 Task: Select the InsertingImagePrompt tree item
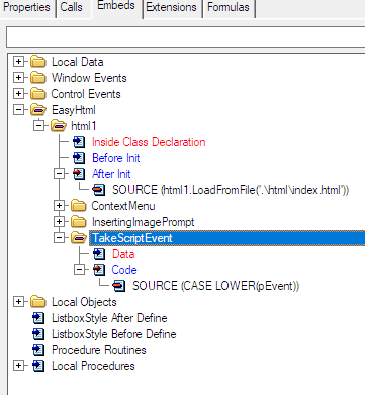click(x=143, y=222)
